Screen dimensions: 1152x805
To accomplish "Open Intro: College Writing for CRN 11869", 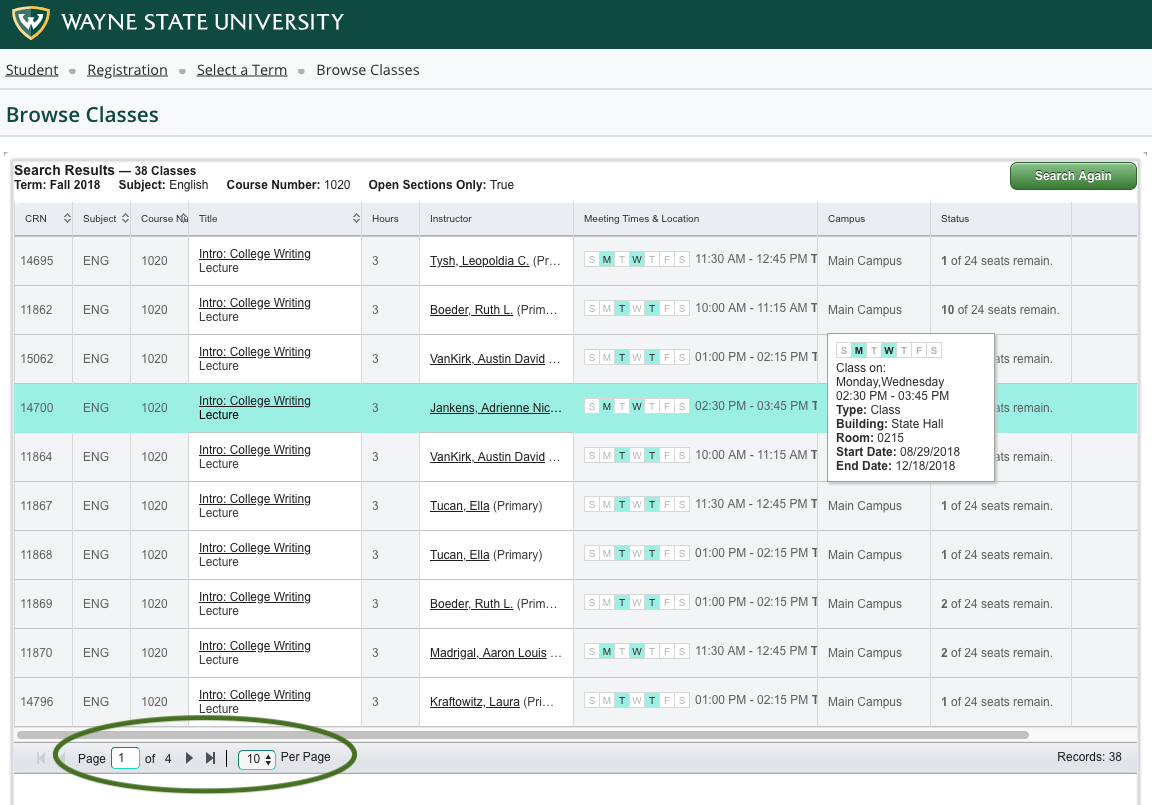I will (x=254, y=597).
